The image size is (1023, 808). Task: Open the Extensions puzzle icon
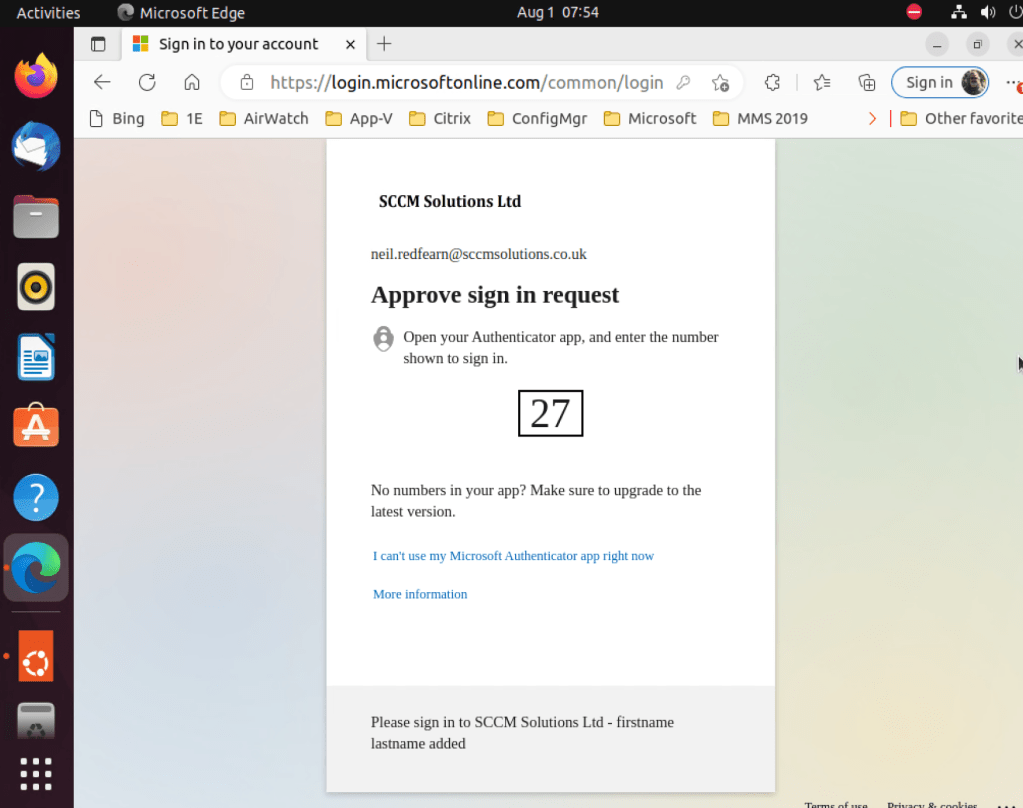(x=772, y=83)
